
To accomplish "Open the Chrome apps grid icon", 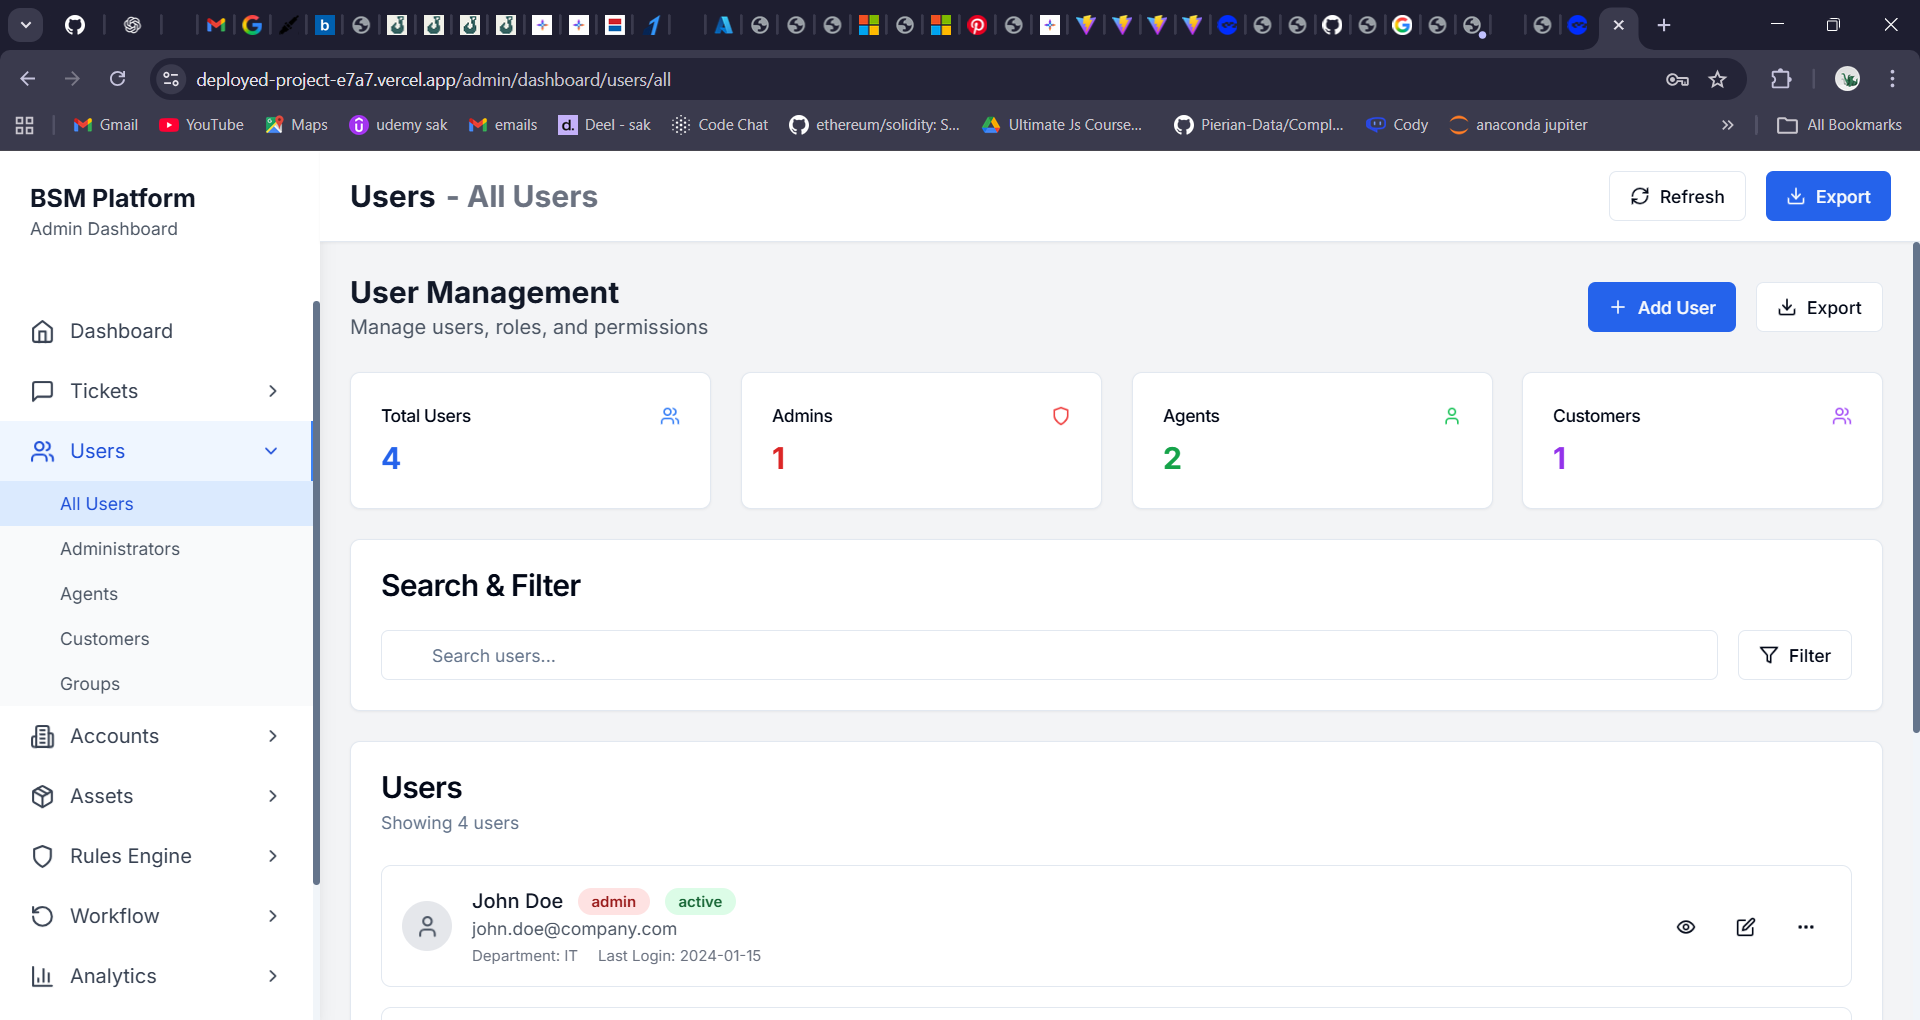I will [25, 125].
